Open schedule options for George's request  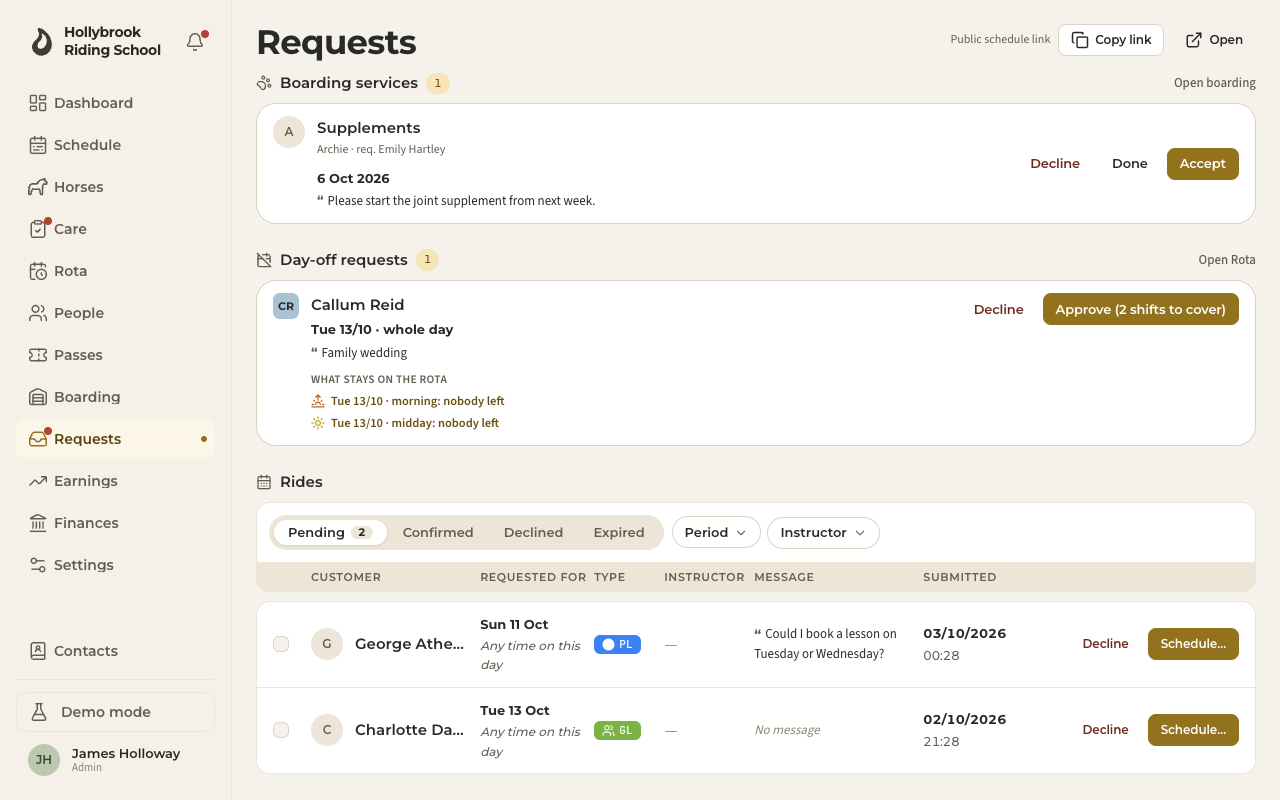[x=1193, y=644]
